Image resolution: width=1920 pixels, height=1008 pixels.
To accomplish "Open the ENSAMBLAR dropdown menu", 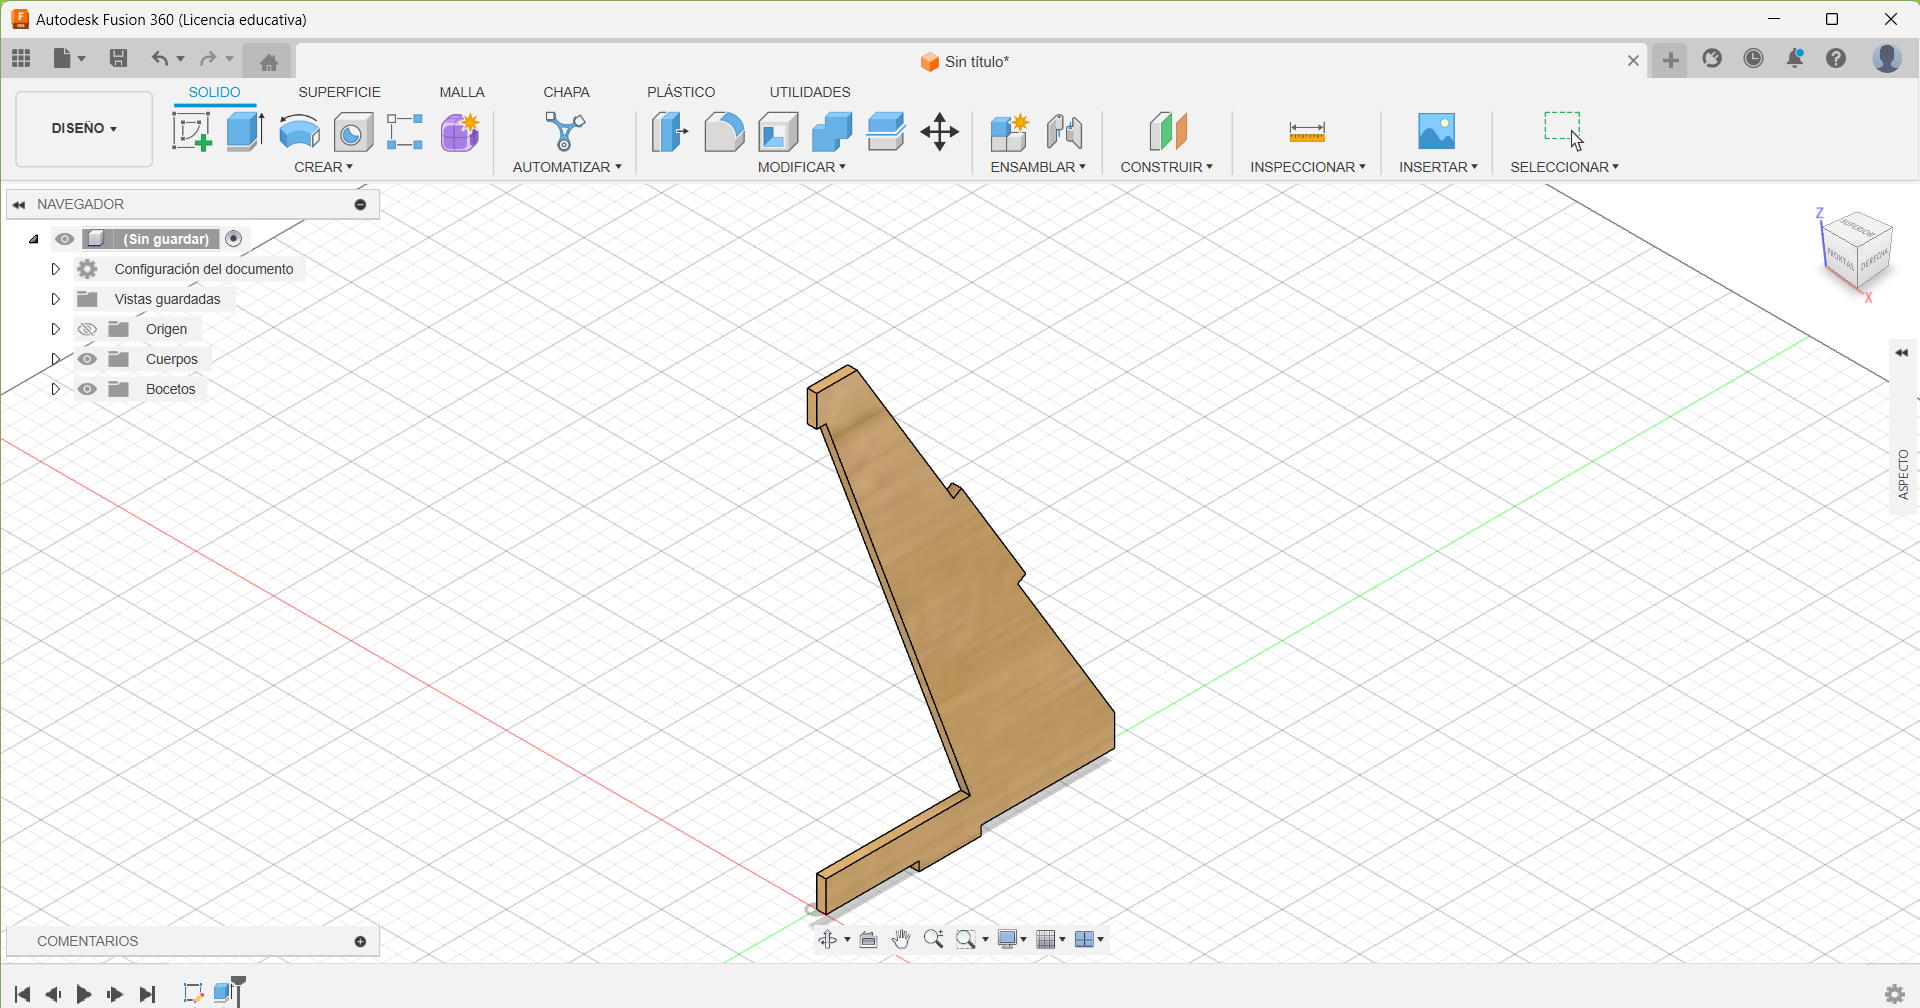I will click(1038, 167).
